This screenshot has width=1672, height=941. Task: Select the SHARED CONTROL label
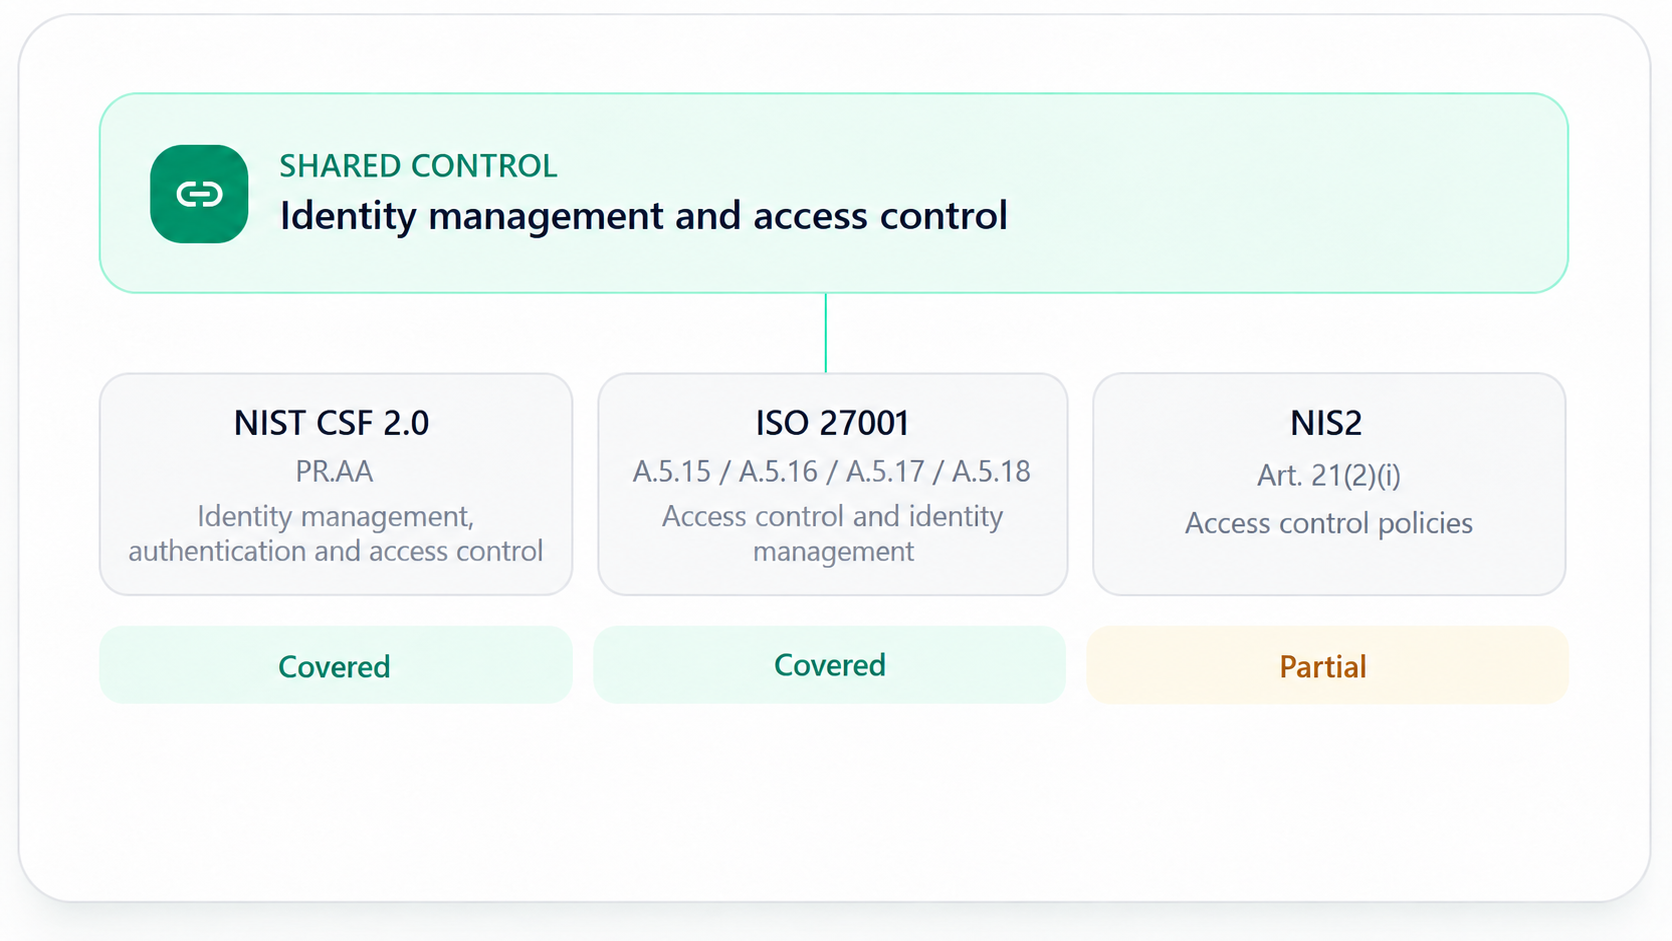(418, 166)
